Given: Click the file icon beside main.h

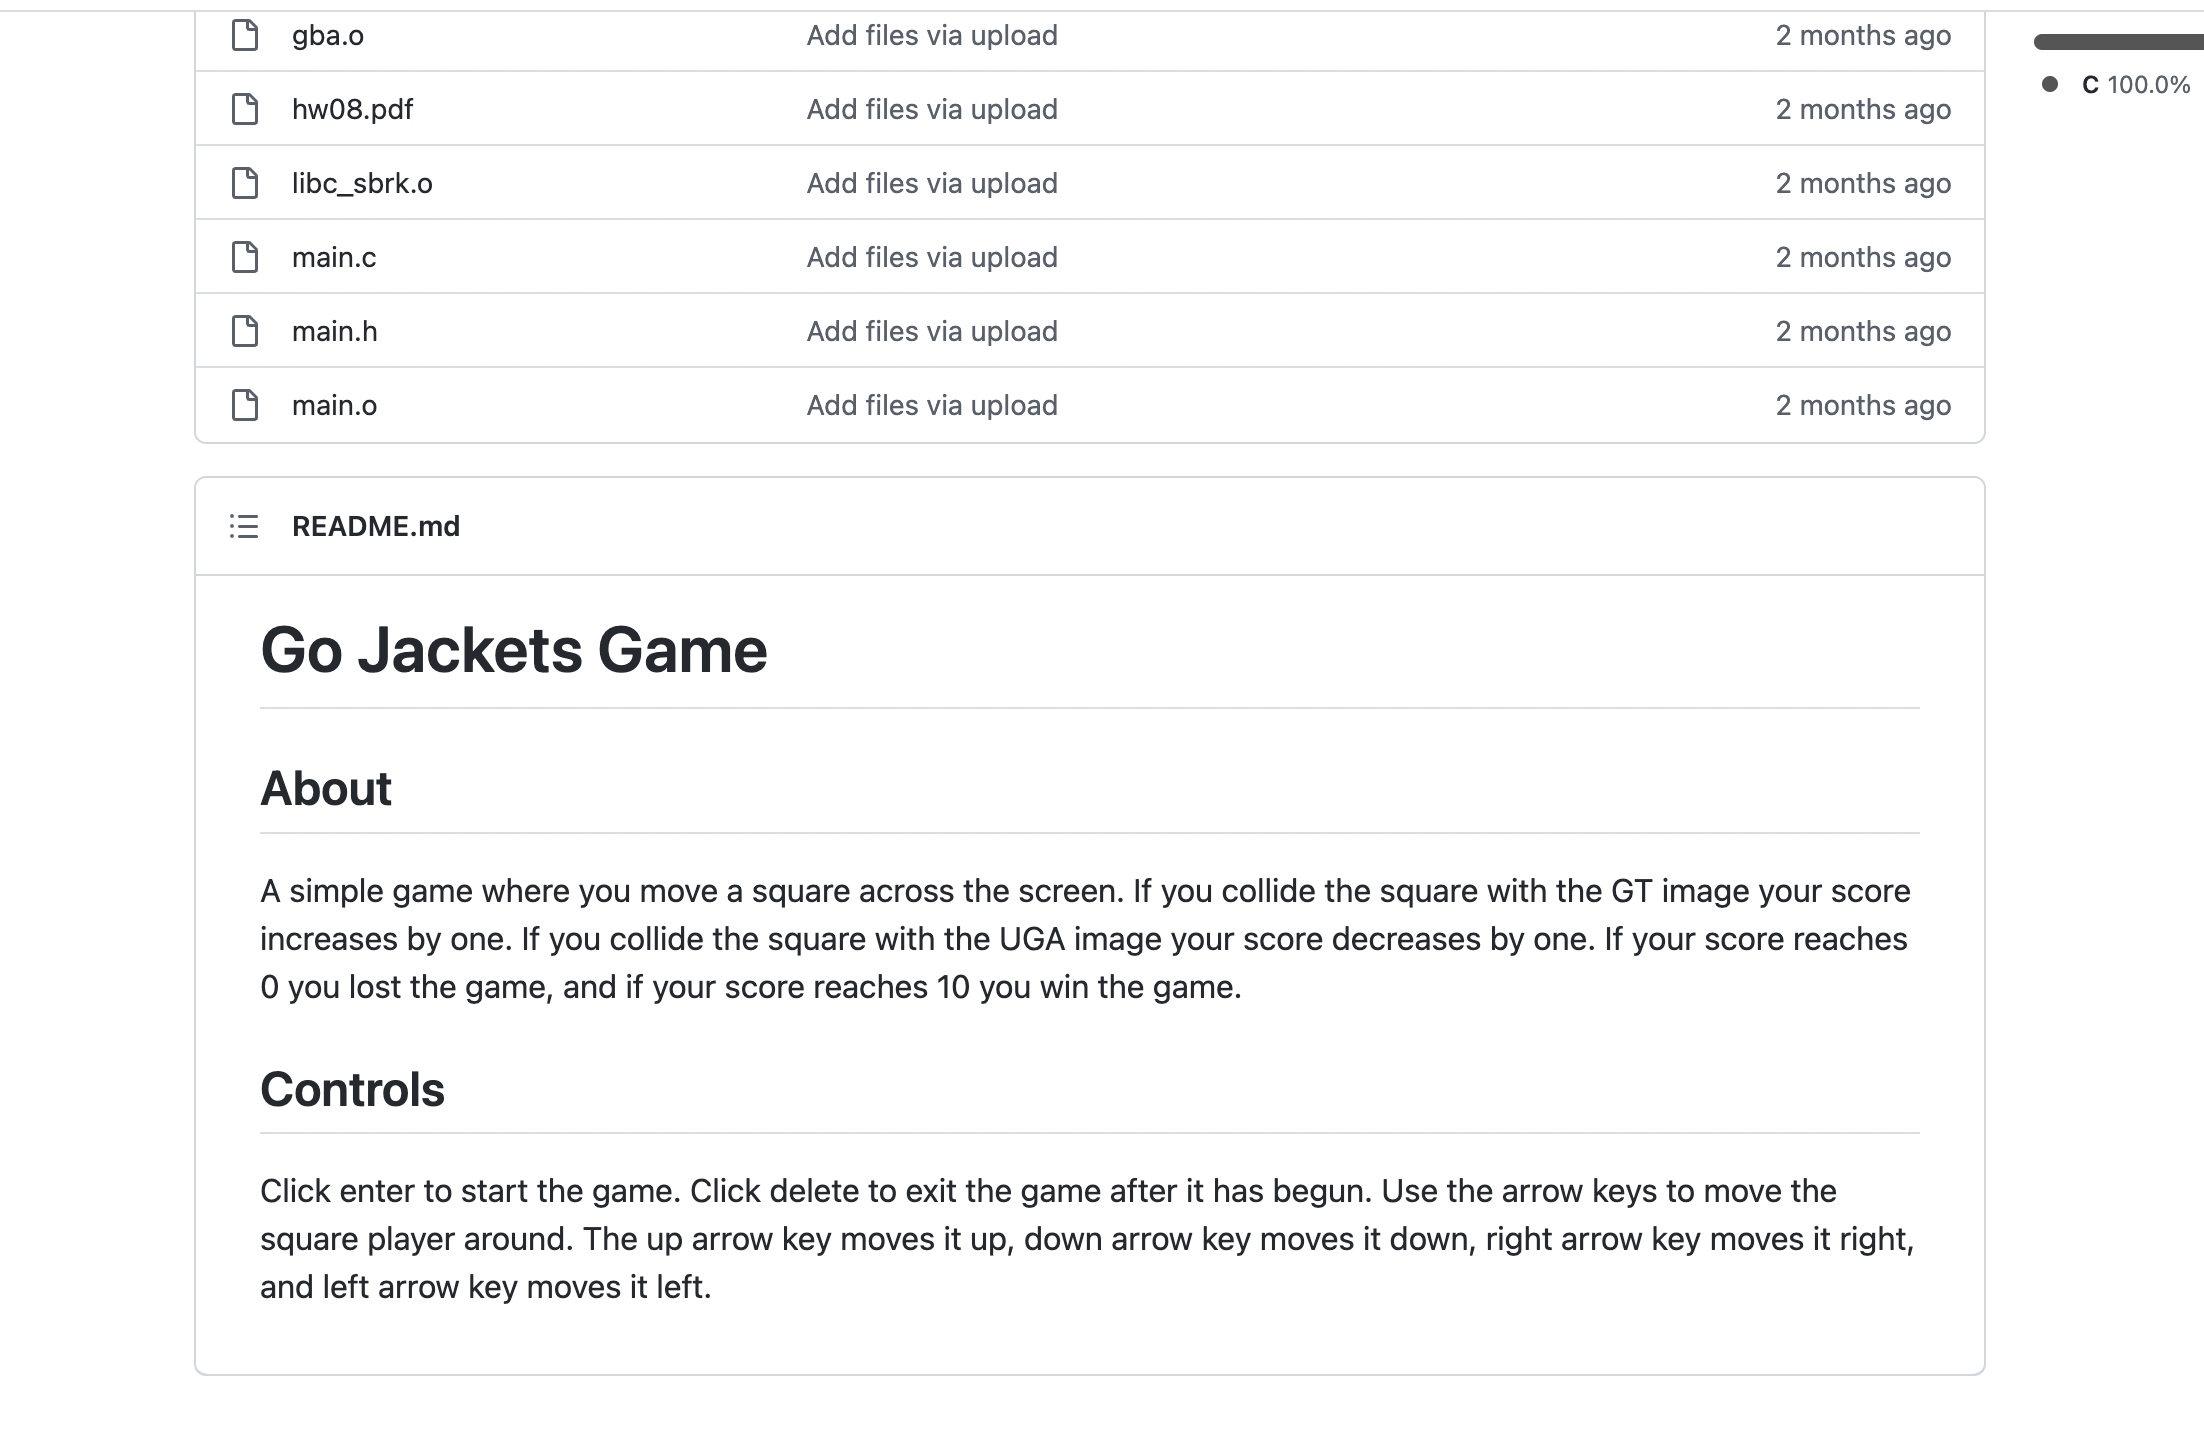Looking at the screenshot, I should pos(245,331).
